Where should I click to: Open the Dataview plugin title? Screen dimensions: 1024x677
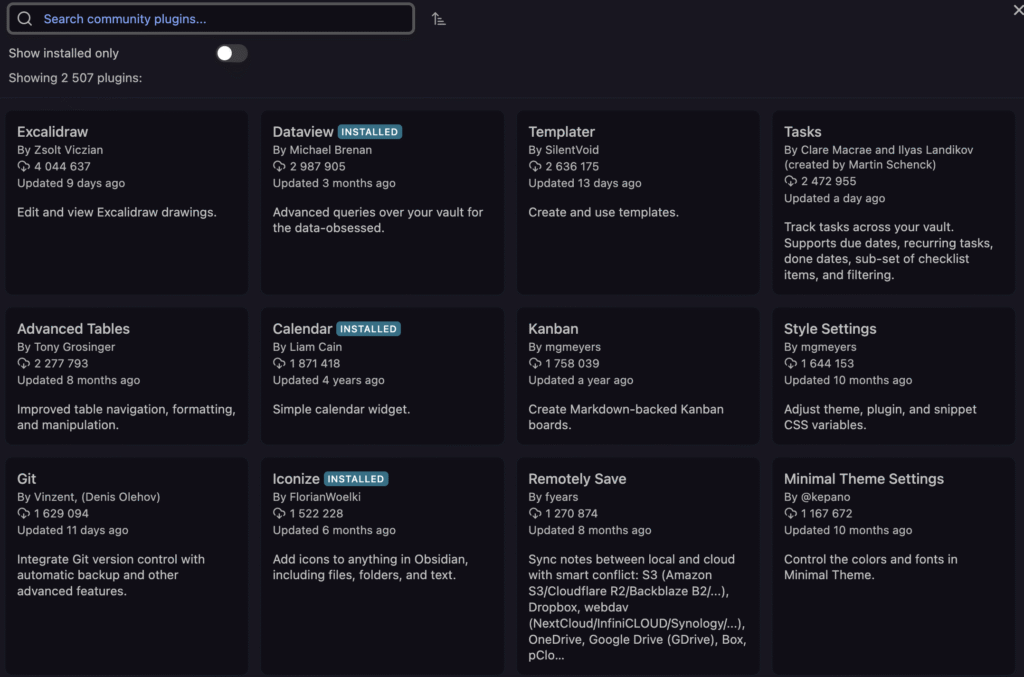pos(303,132)
